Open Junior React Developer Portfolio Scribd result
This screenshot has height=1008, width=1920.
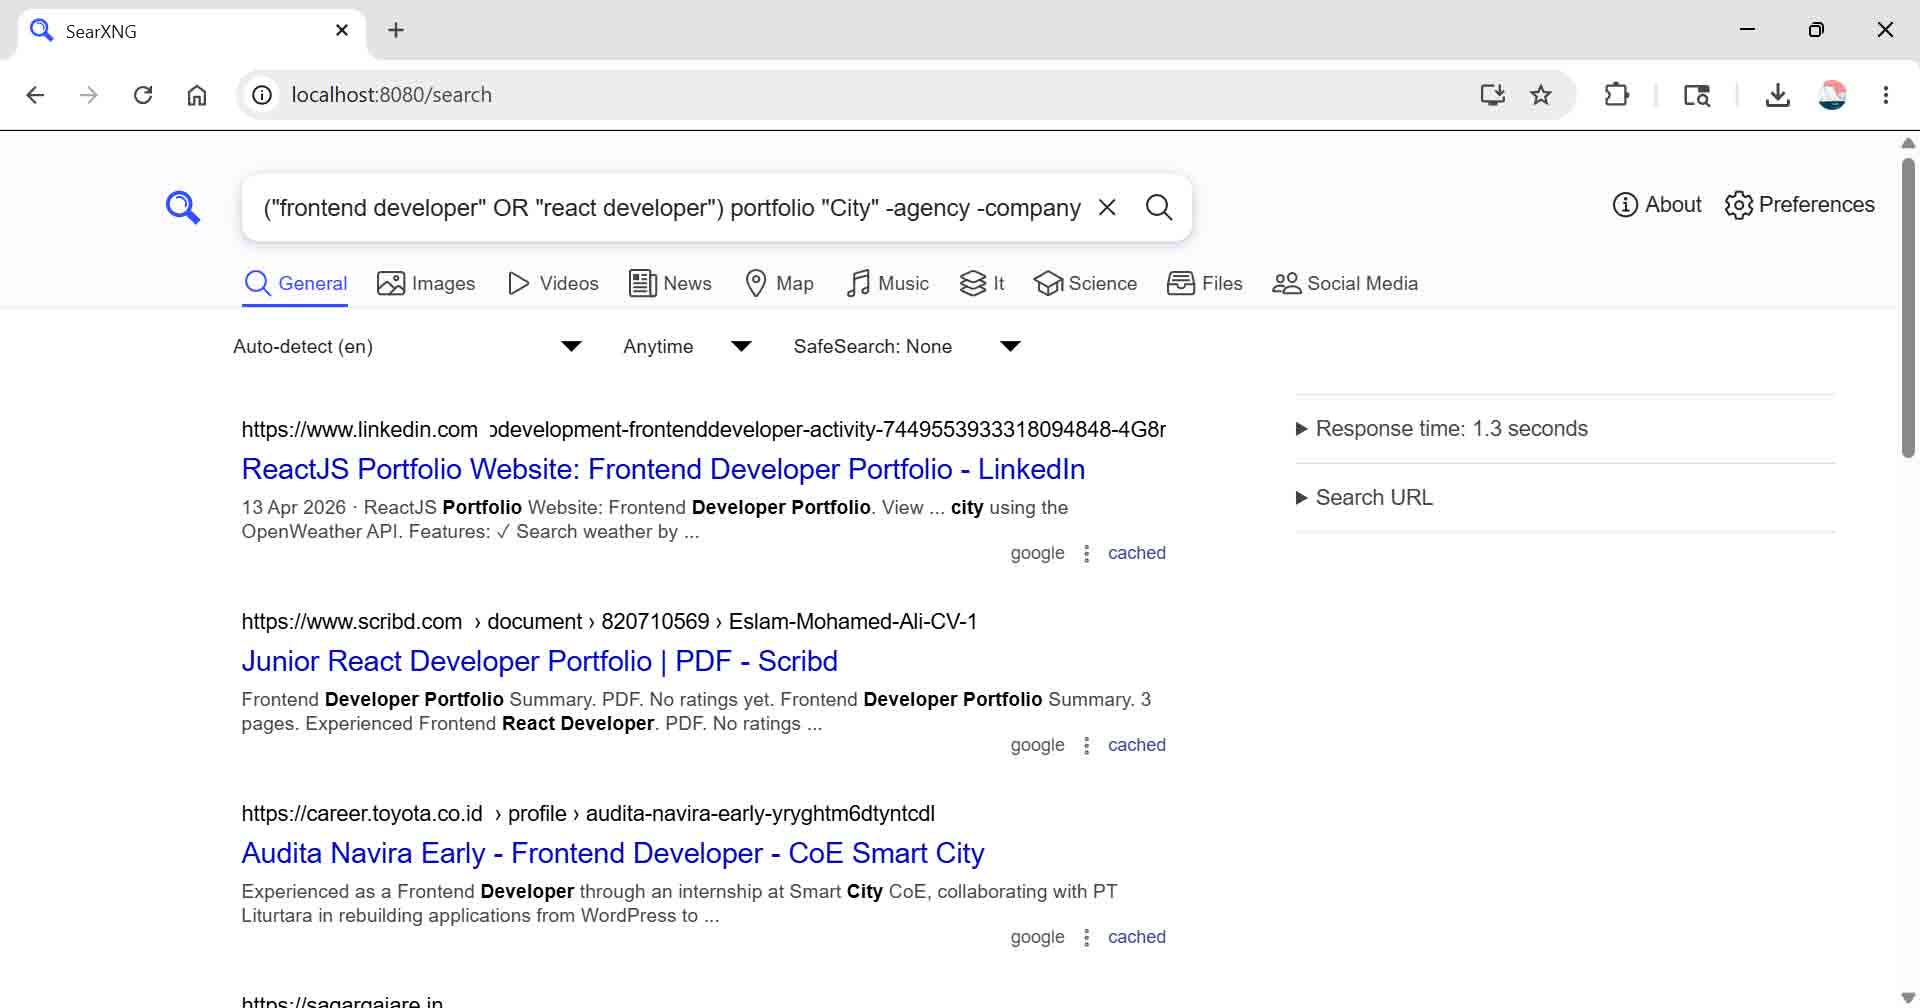(x=539, y=661)
